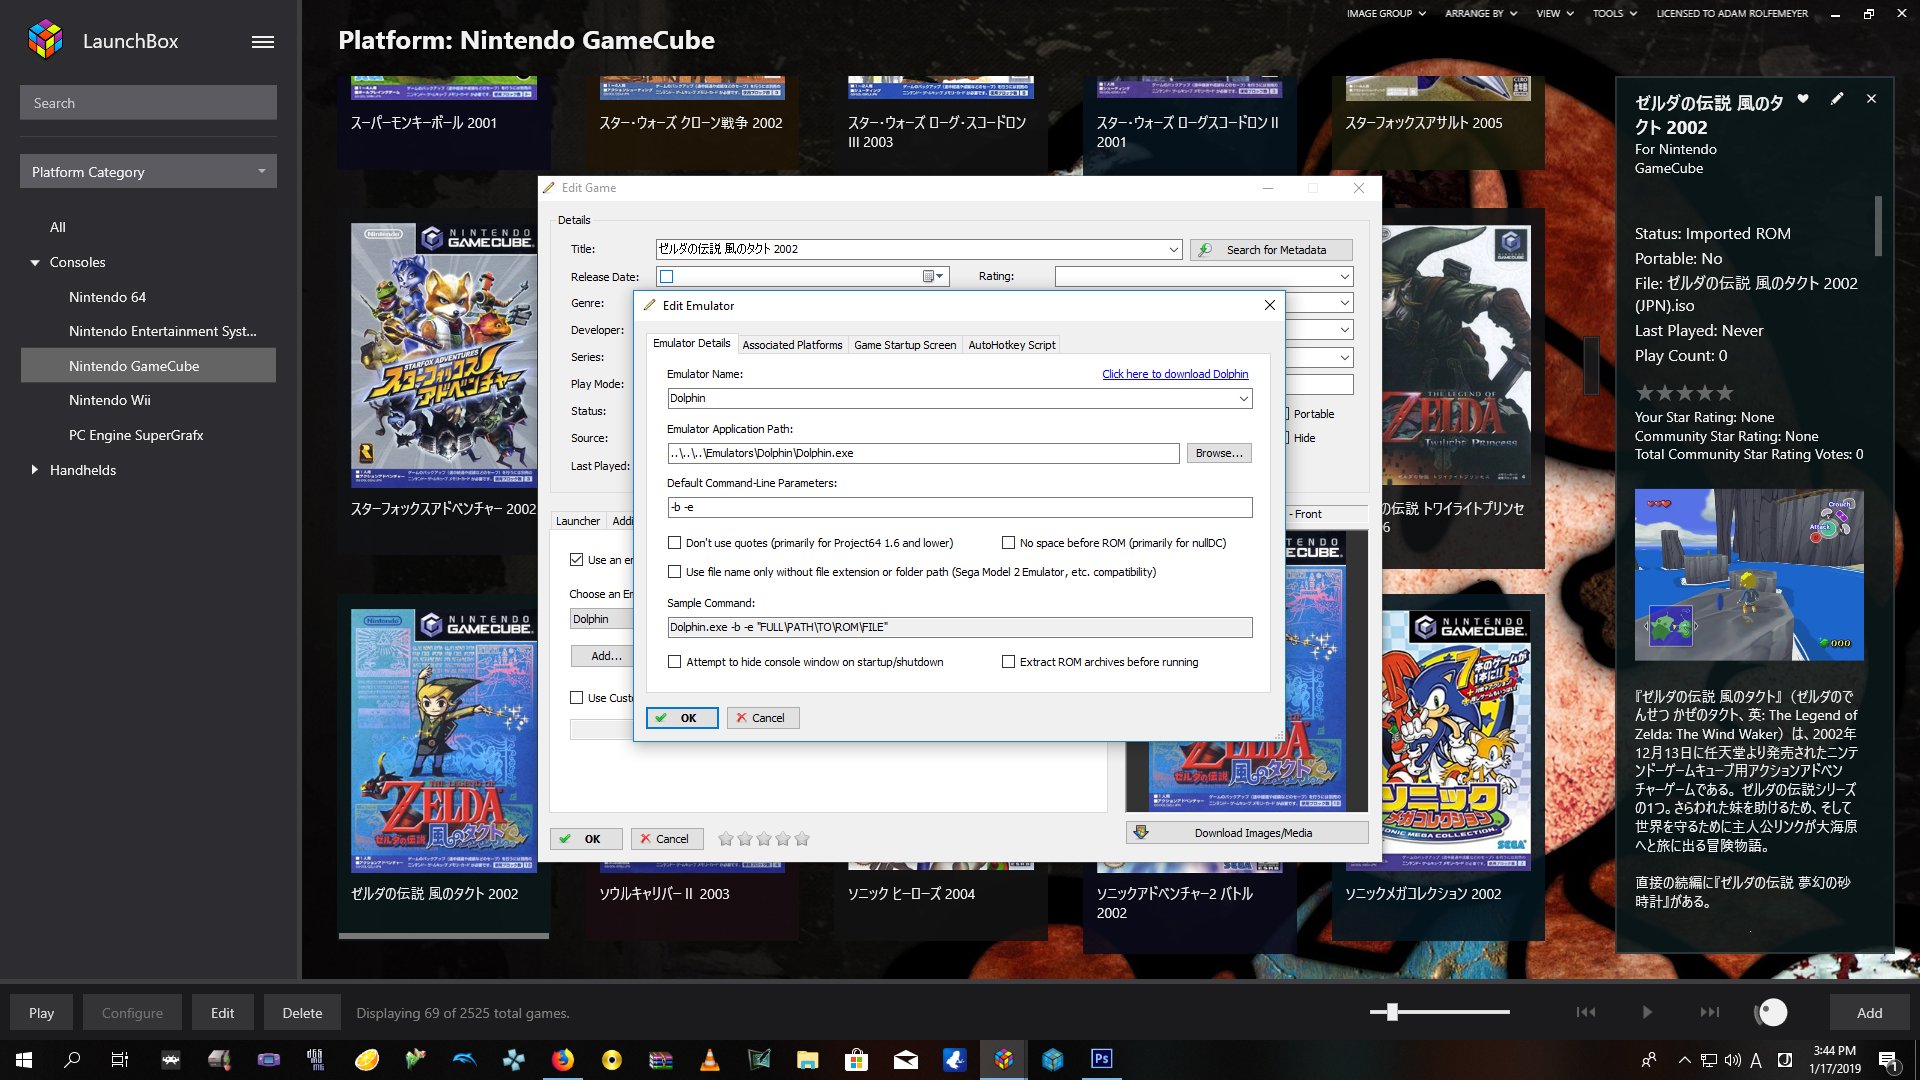1920x1080 pixels.
Task: Open Photoshop from the taskbar
Action: (1102, 1060)
